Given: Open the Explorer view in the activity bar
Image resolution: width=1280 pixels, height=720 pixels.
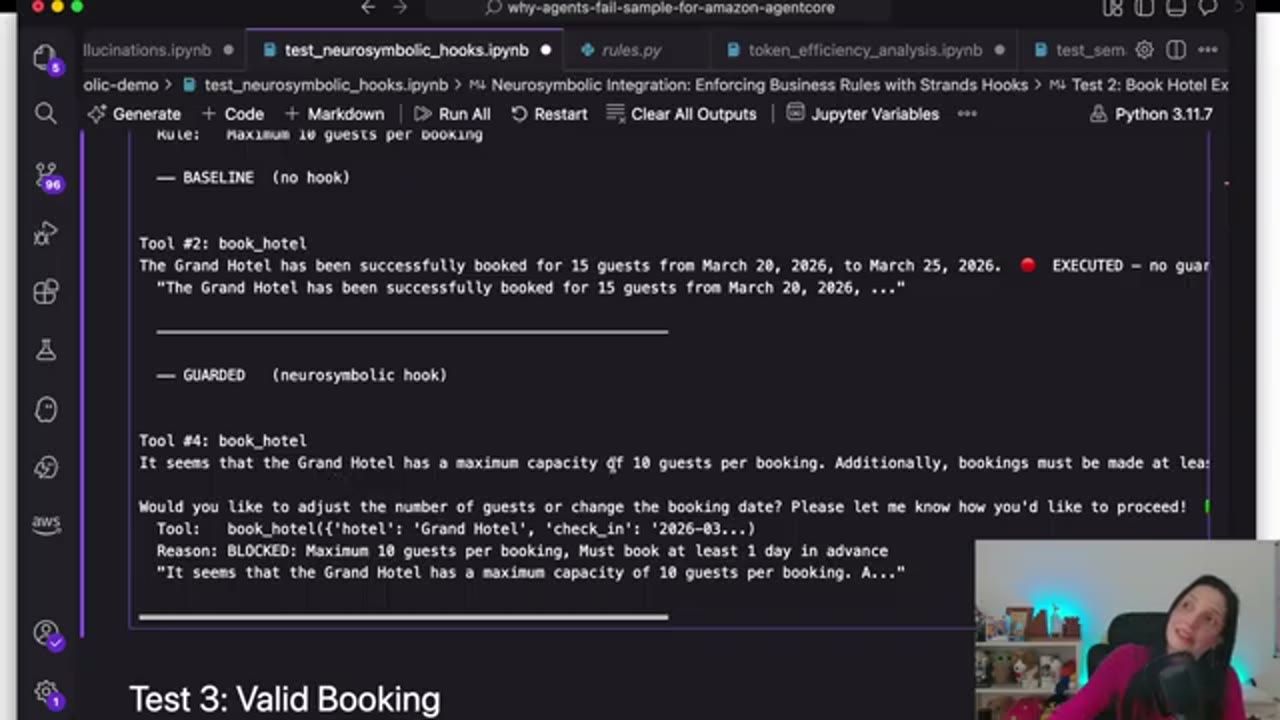Looking at the screenshot, I should tap(45, 57).
